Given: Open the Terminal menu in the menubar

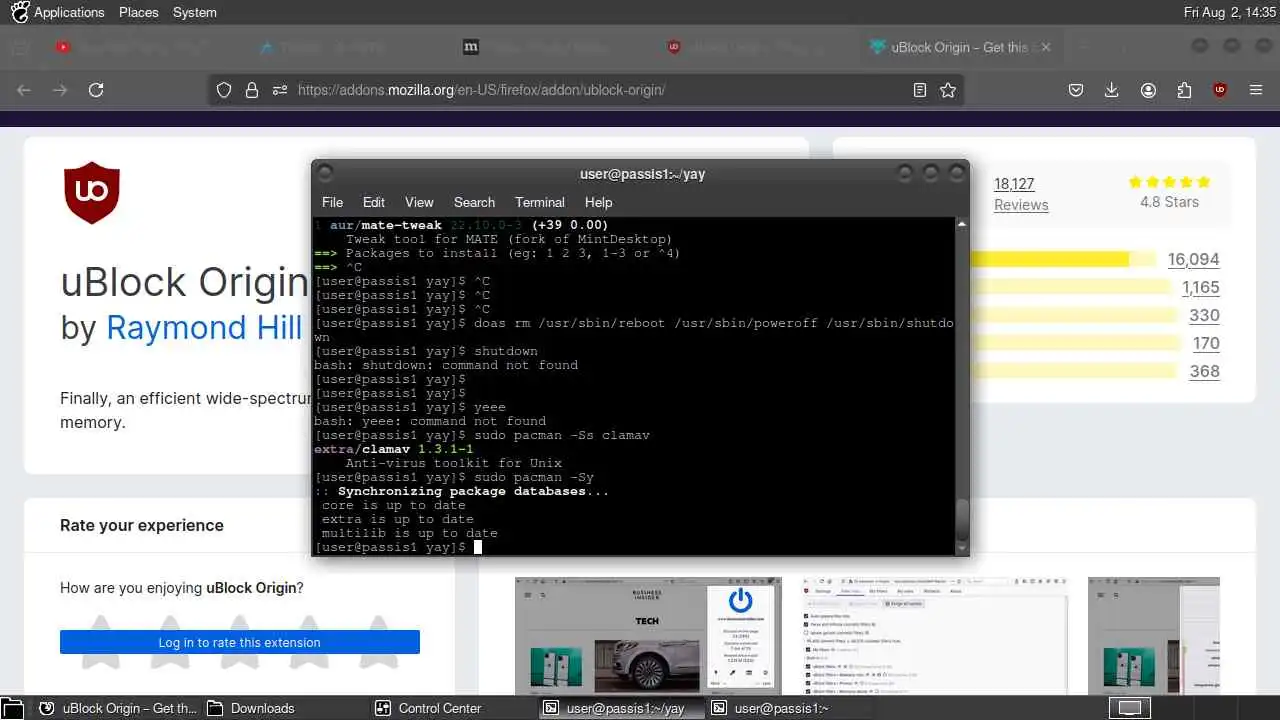Looking at the screenshot, I should [540, 202].
